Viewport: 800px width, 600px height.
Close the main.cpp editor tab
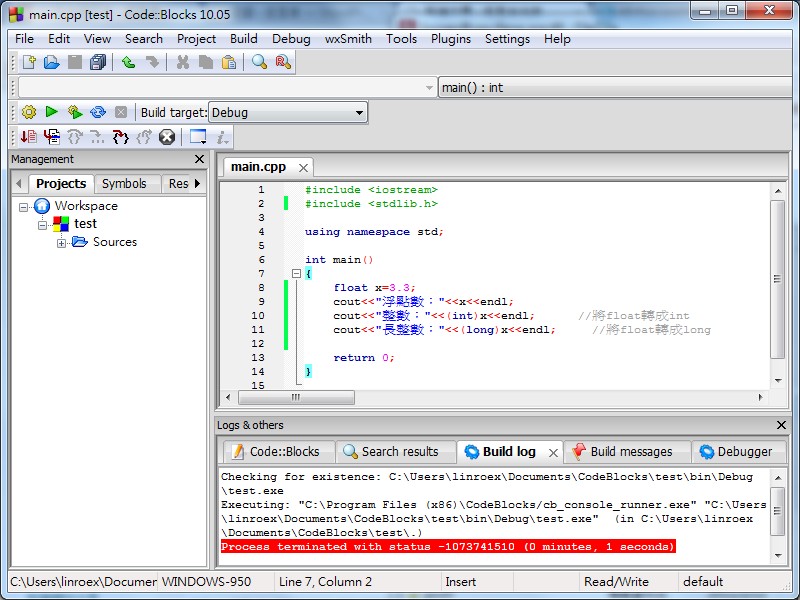(303, 168)
